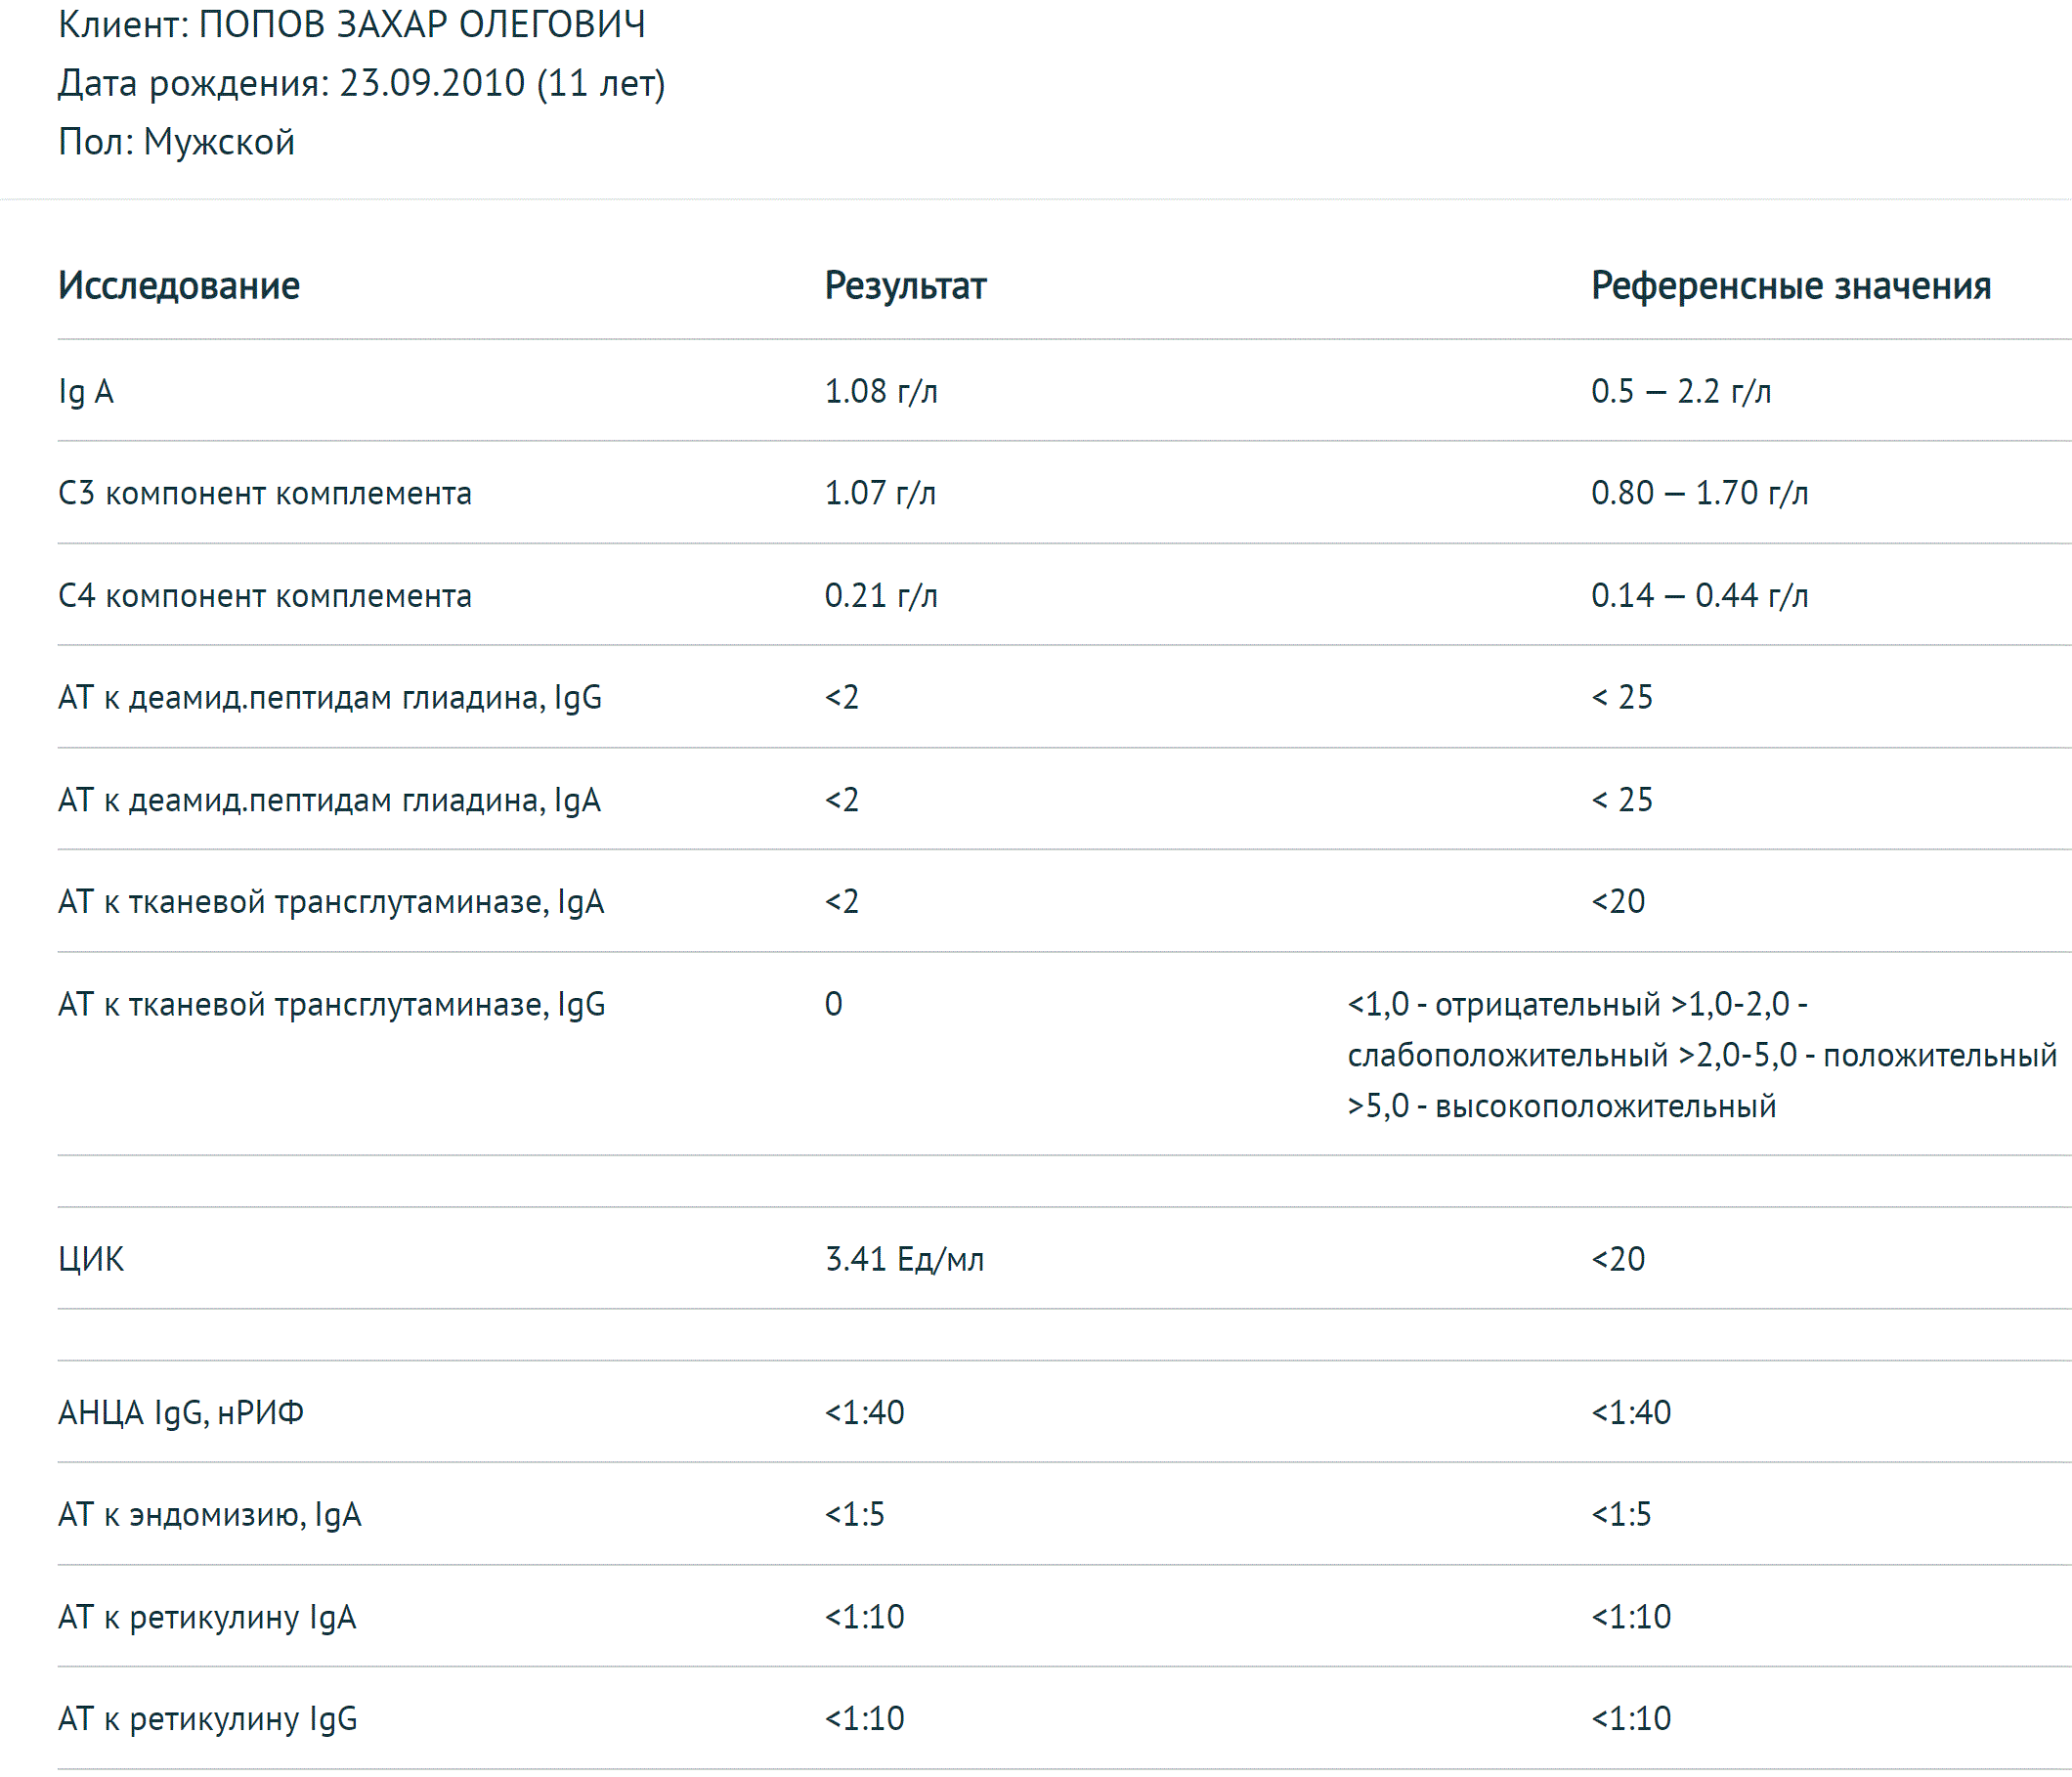This screenshot has width=2072, height=1777.
Task: Select the C4 компонент комплемента row label
Action: pos(264,595)
